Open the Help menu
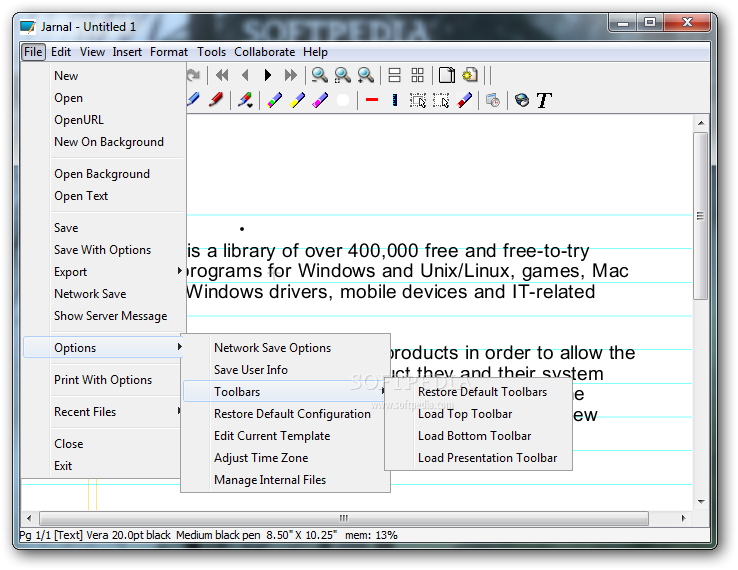 click(315, 52)
